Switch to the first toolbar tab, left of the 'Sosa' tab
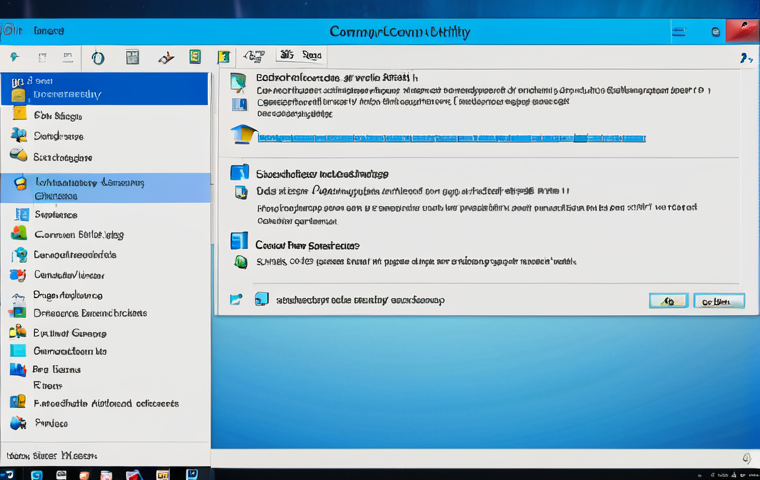 (x=287, y=55)
